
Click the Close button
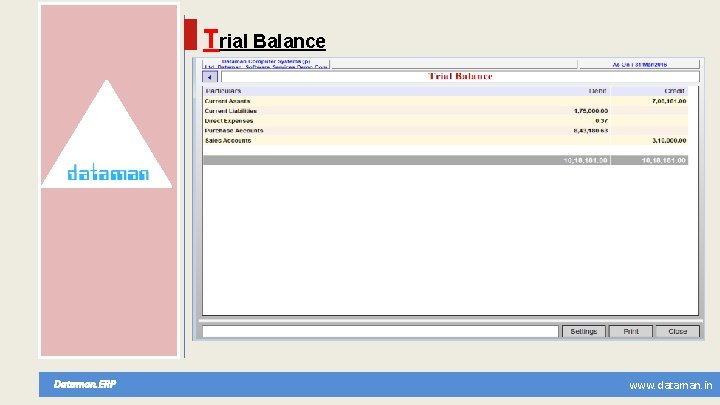pos(677,332)
